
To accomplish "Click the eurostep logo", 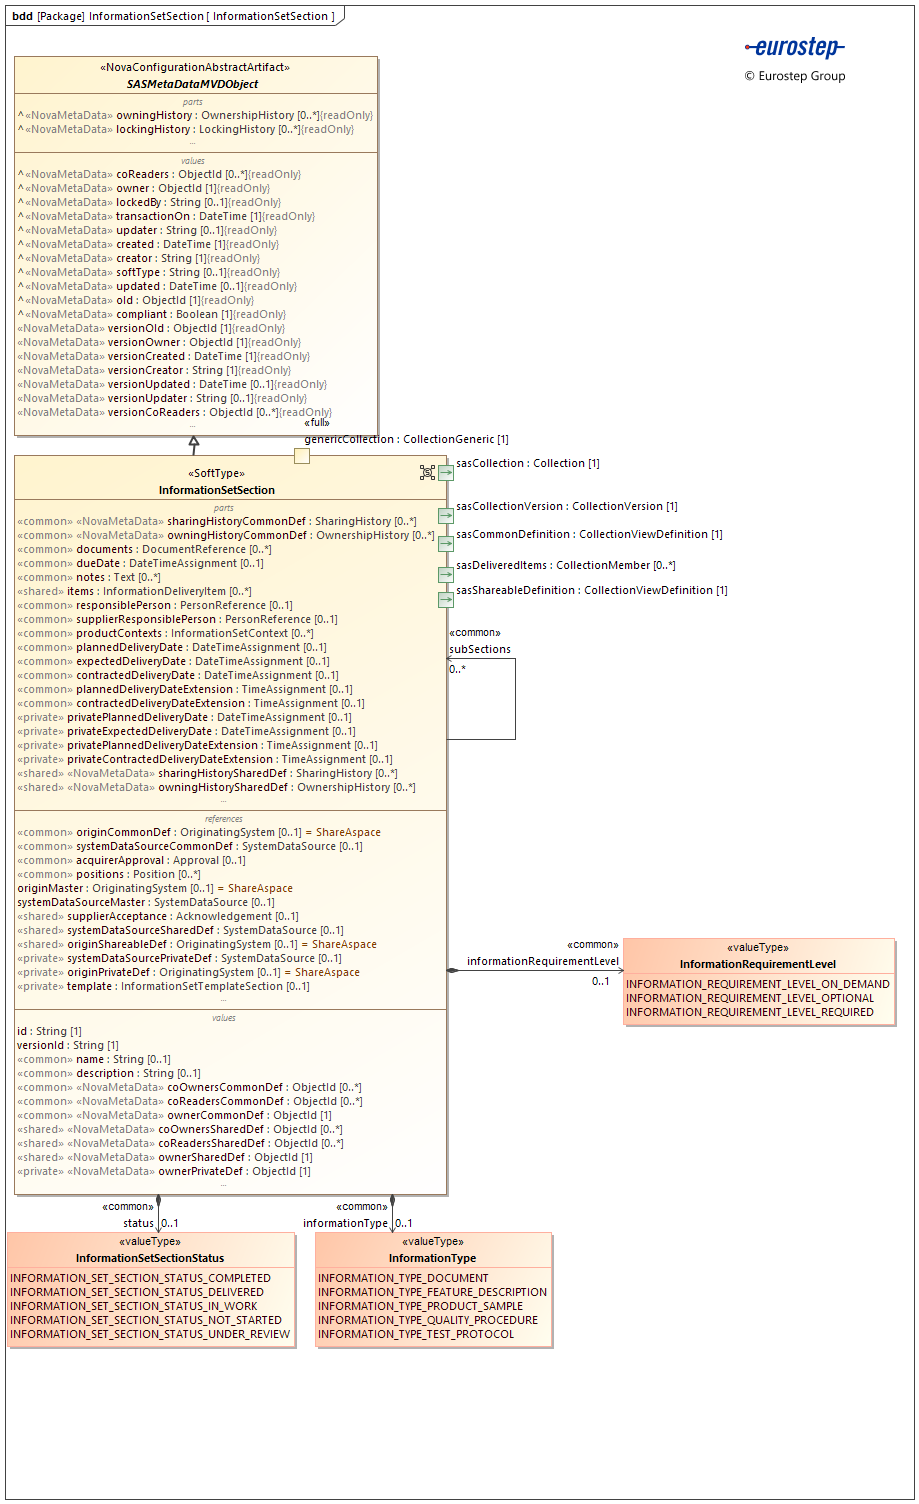I will [795, 47].
